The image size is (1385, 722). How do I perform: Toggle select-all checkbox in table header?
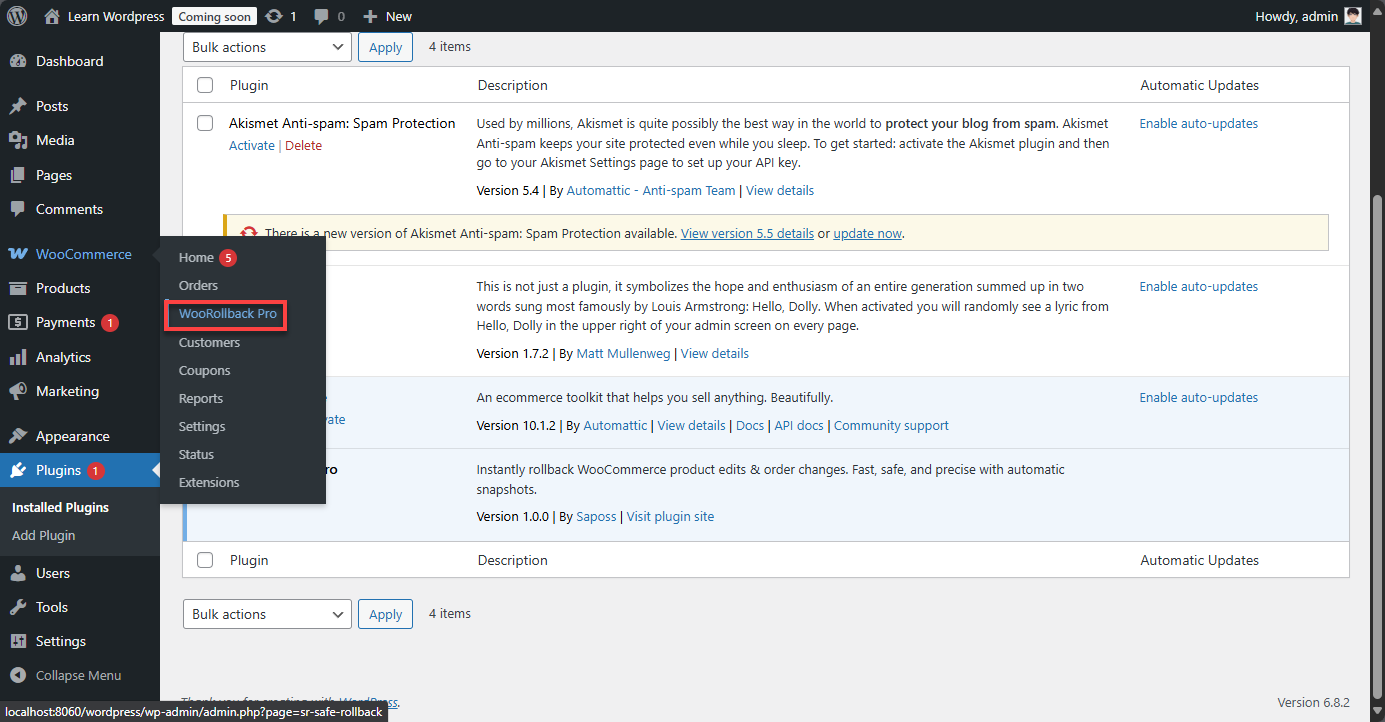point(205,85)
